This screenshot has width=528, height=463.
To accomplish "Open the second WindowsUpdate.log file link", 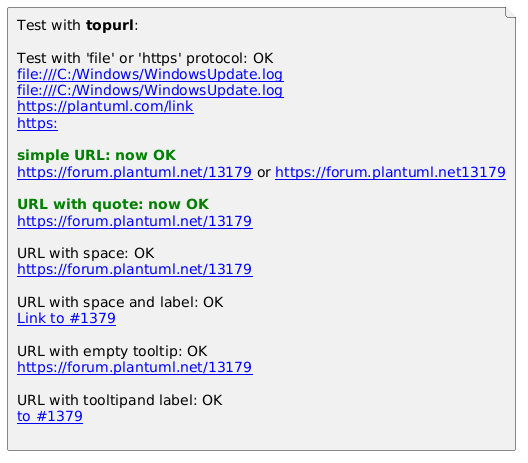I will coord(150,91).
